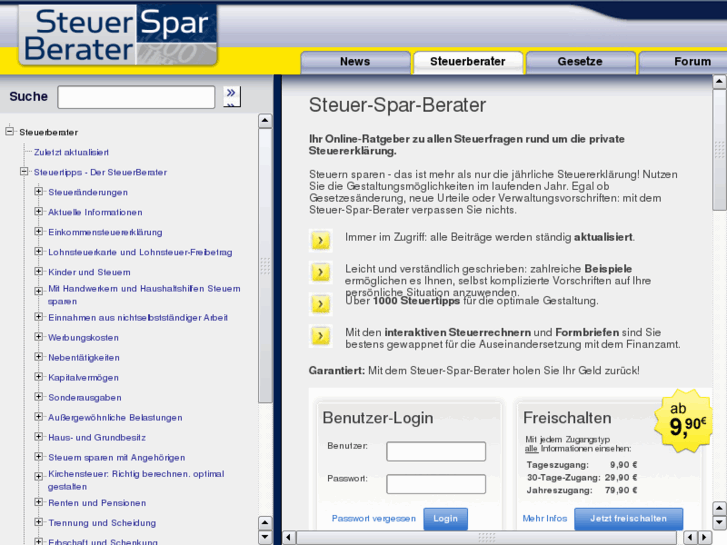The height and width of the screenshot is (545, 727).
Task: Open the 'Passwort vergessen' link
Action: point(374,519)
